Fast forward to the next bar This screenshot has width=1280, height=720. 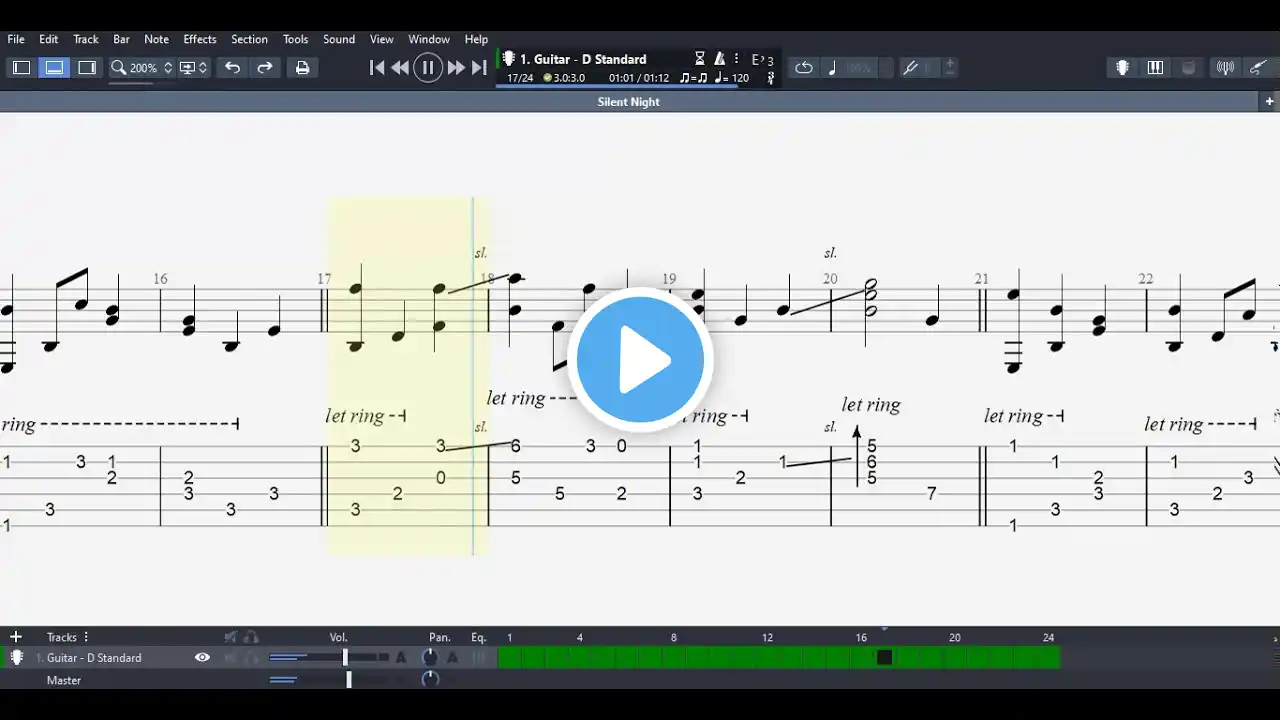[456, 68]
